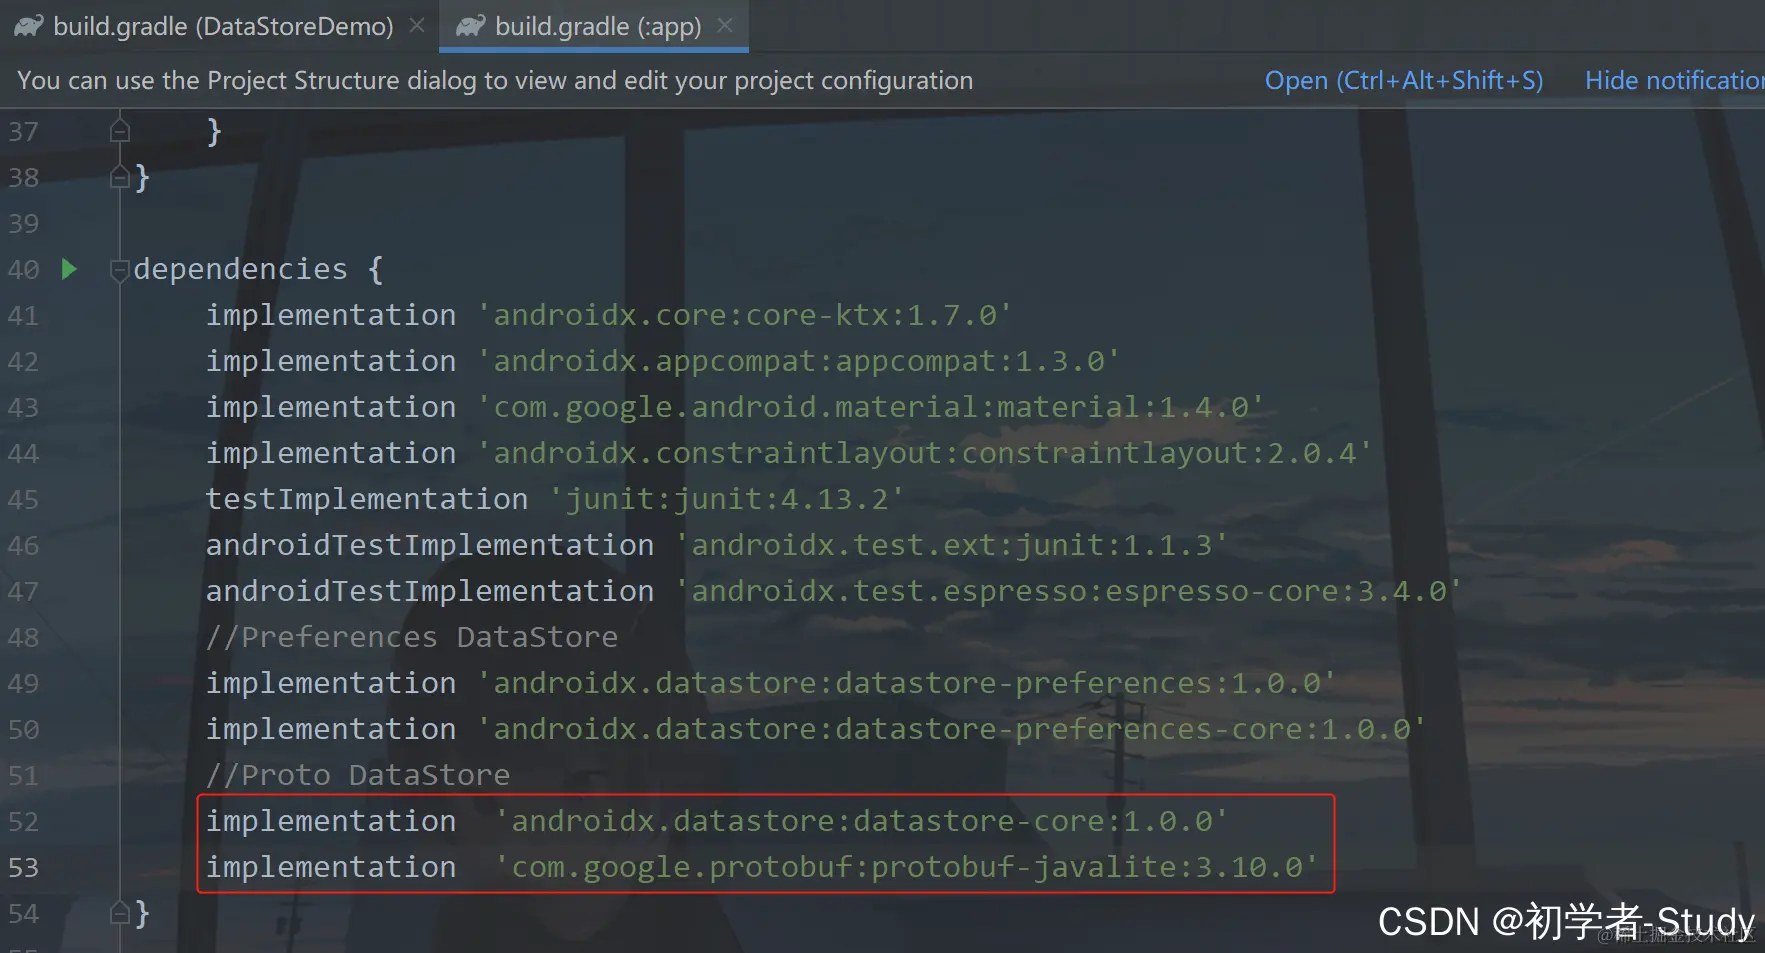The image size is (1765, 953).
Task: Click implementation keyword on line 41
Action: tap(331, 315)
